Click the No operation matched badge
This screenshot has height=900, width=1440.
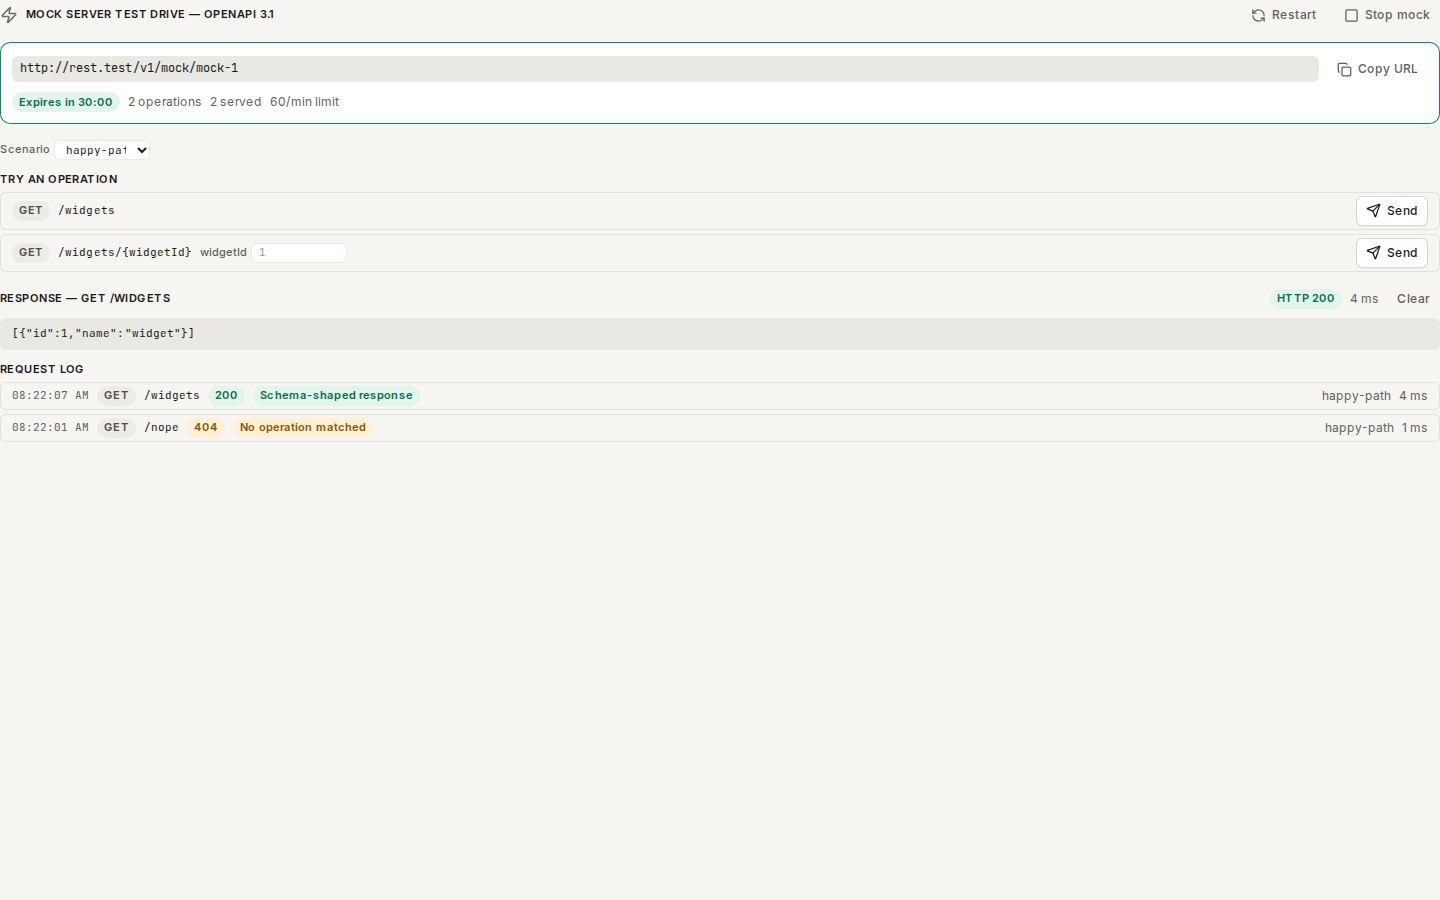click(x=303, y=428)
